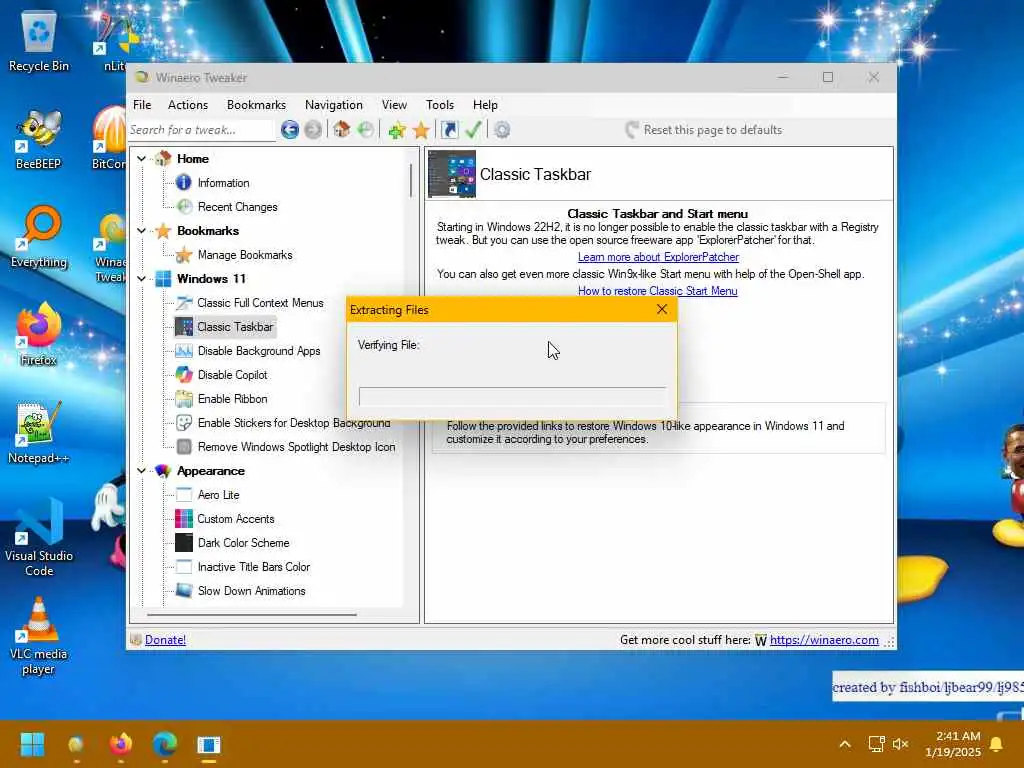Viewport: 1024px width, 768px height.
Task: Select Inactive Title Bars Color item
Action: point(253,567)
